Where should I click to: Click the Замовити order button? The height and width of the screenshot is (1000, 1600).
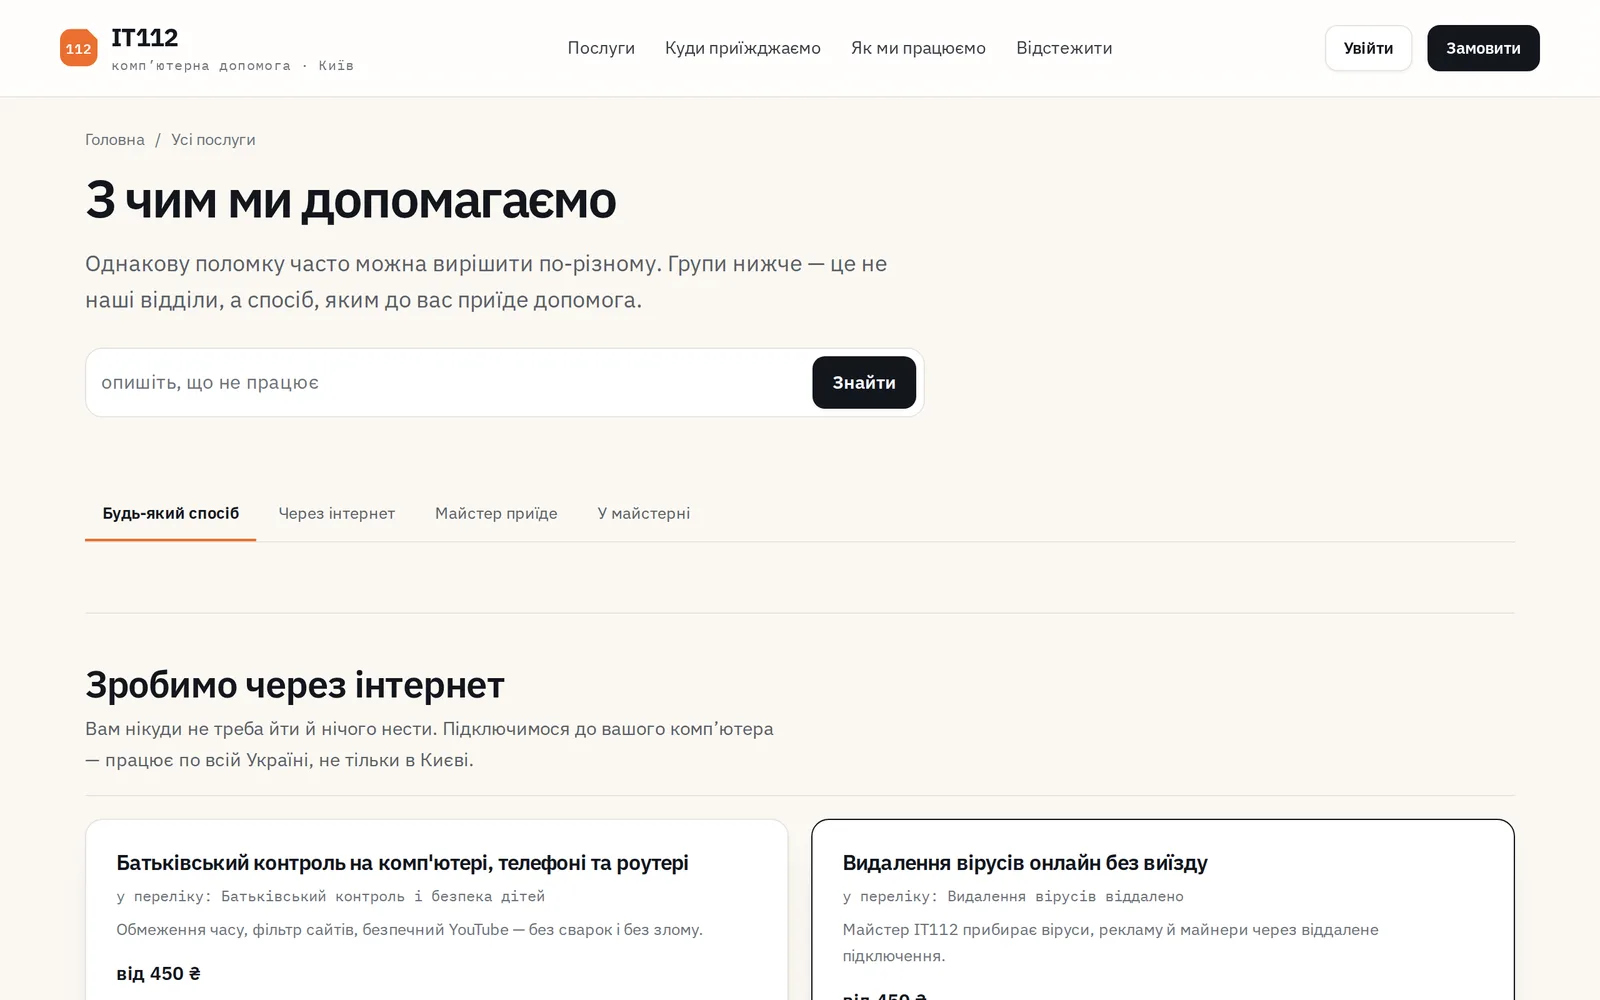pos(1483,48)
